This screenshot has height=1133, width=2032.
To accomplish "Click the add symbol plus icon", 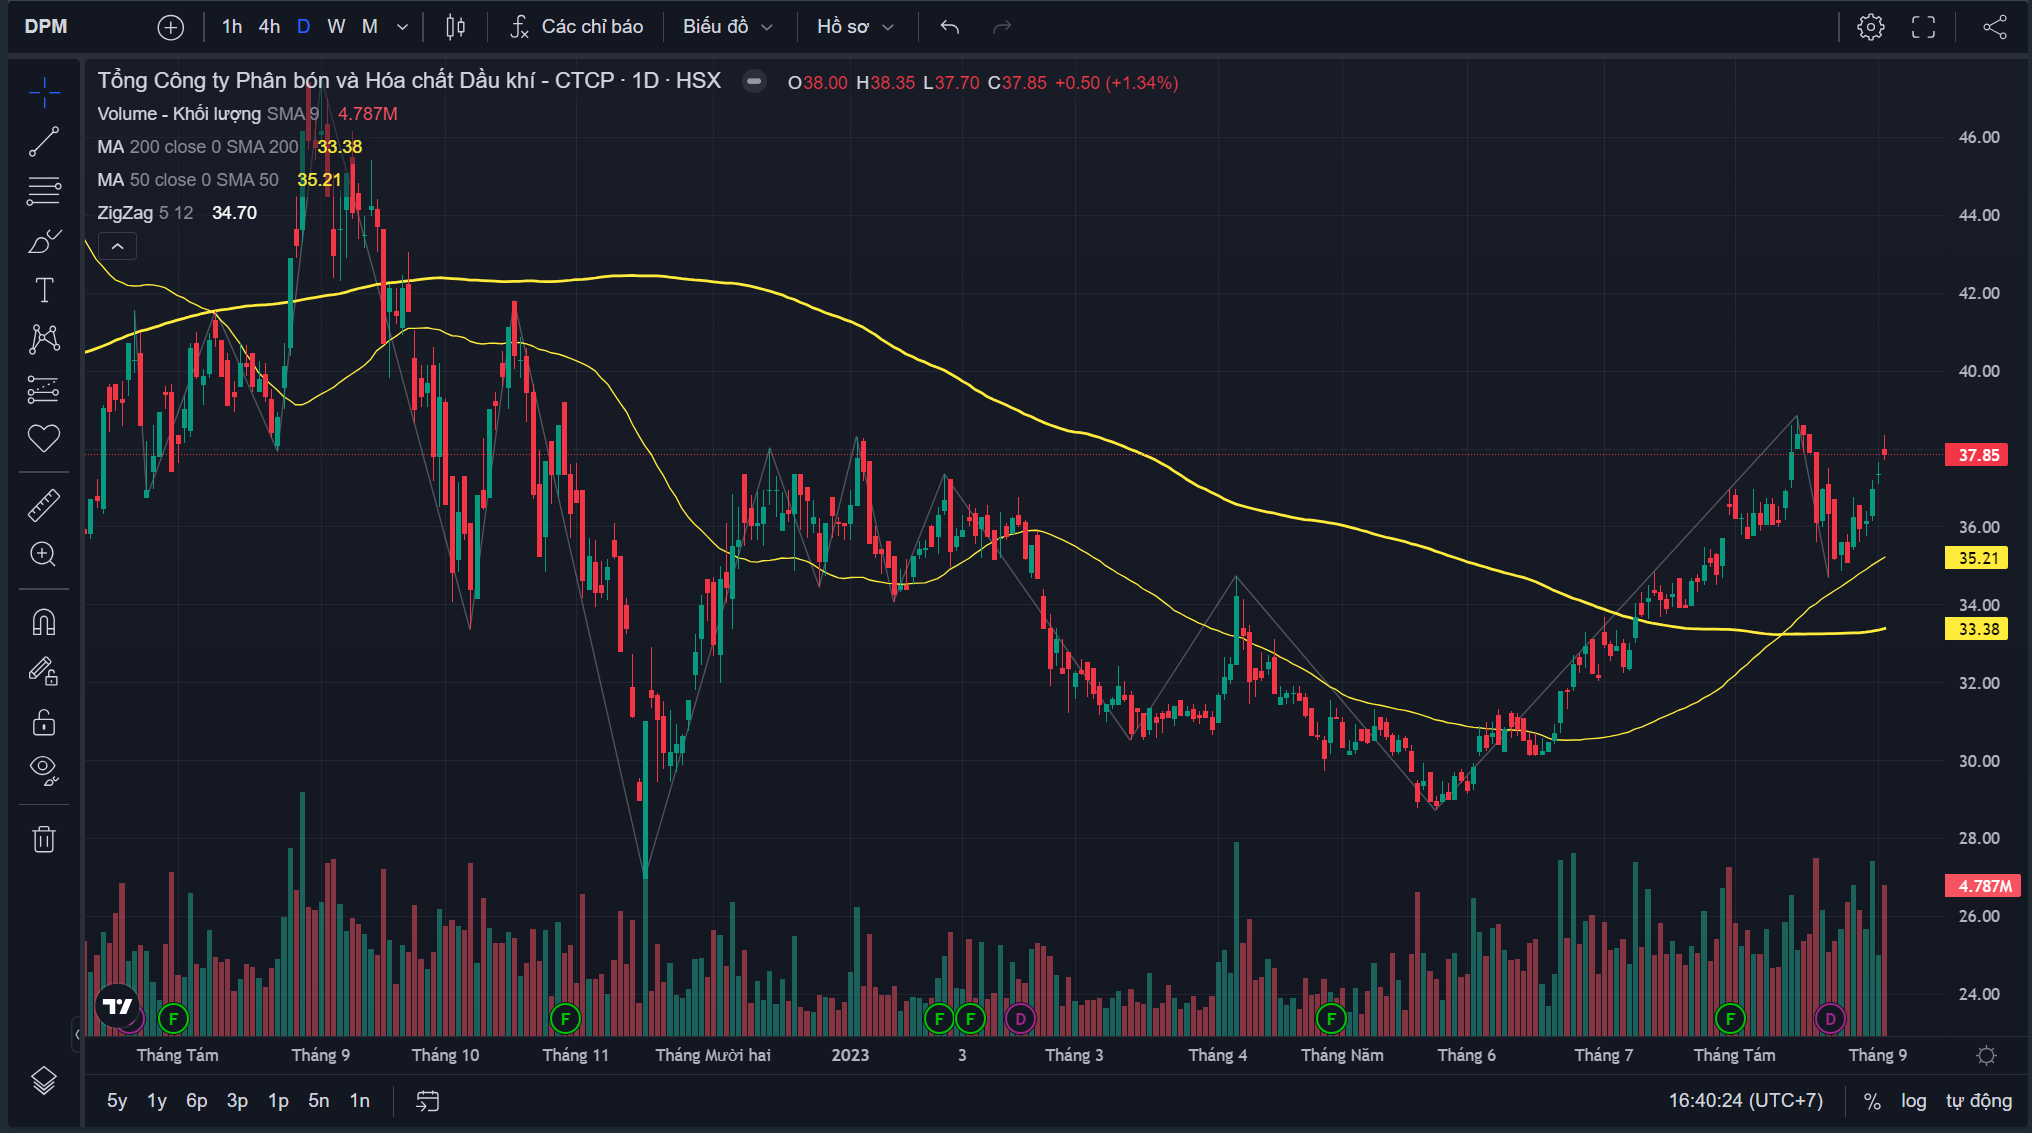I will click(171, 27).
